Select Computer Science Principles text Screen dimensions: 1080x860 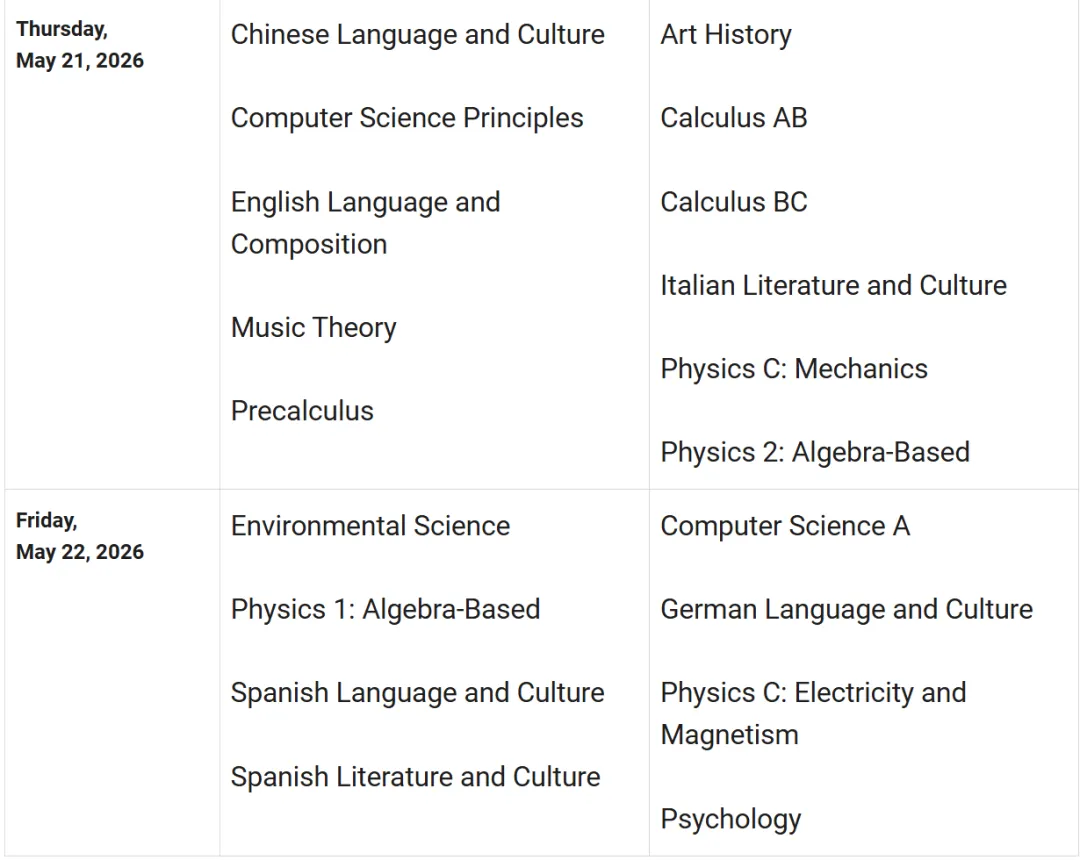click(x=407, y=118)
